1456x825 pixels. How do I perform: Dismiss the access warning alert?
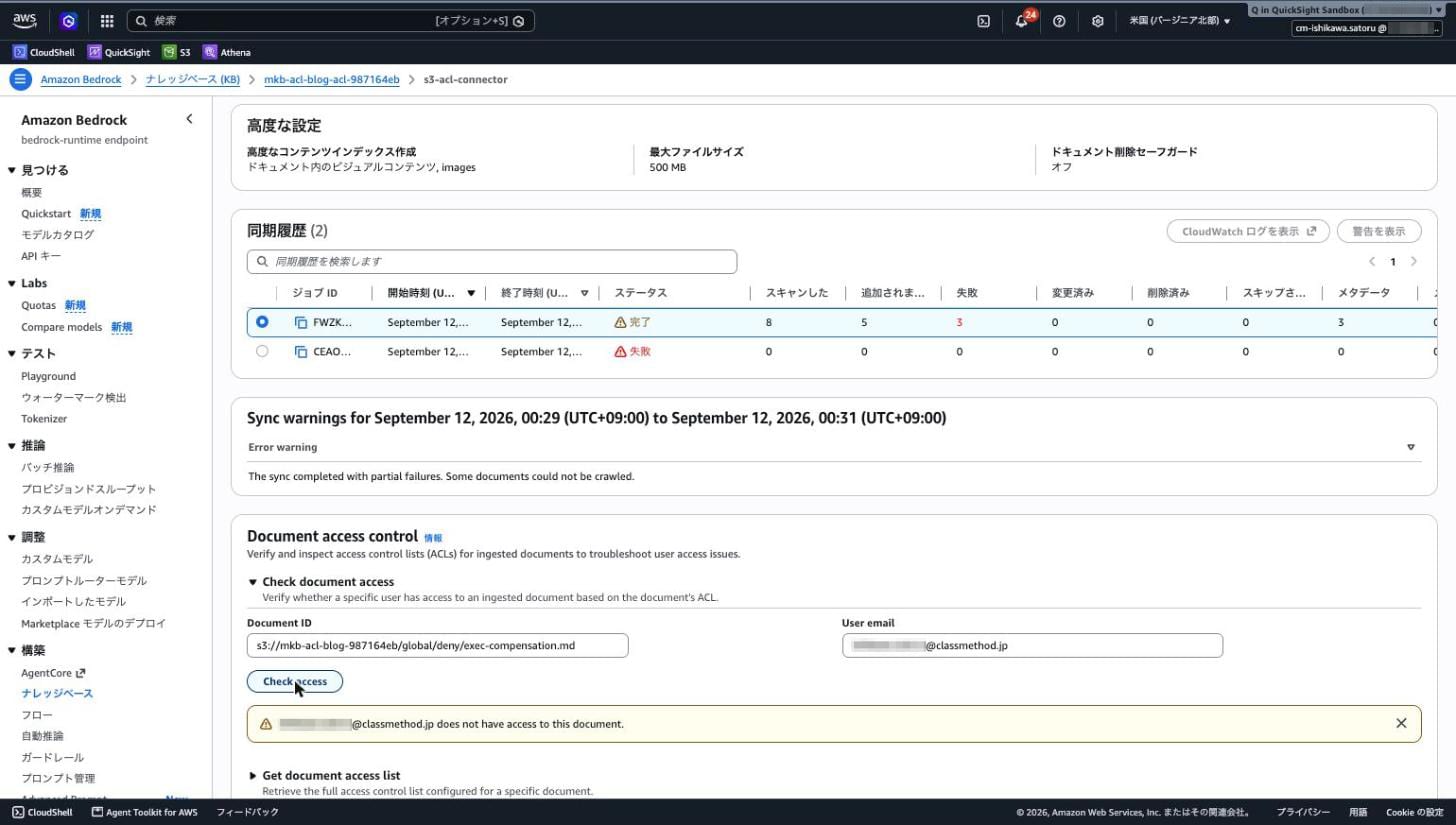(x=1401, y=723)
